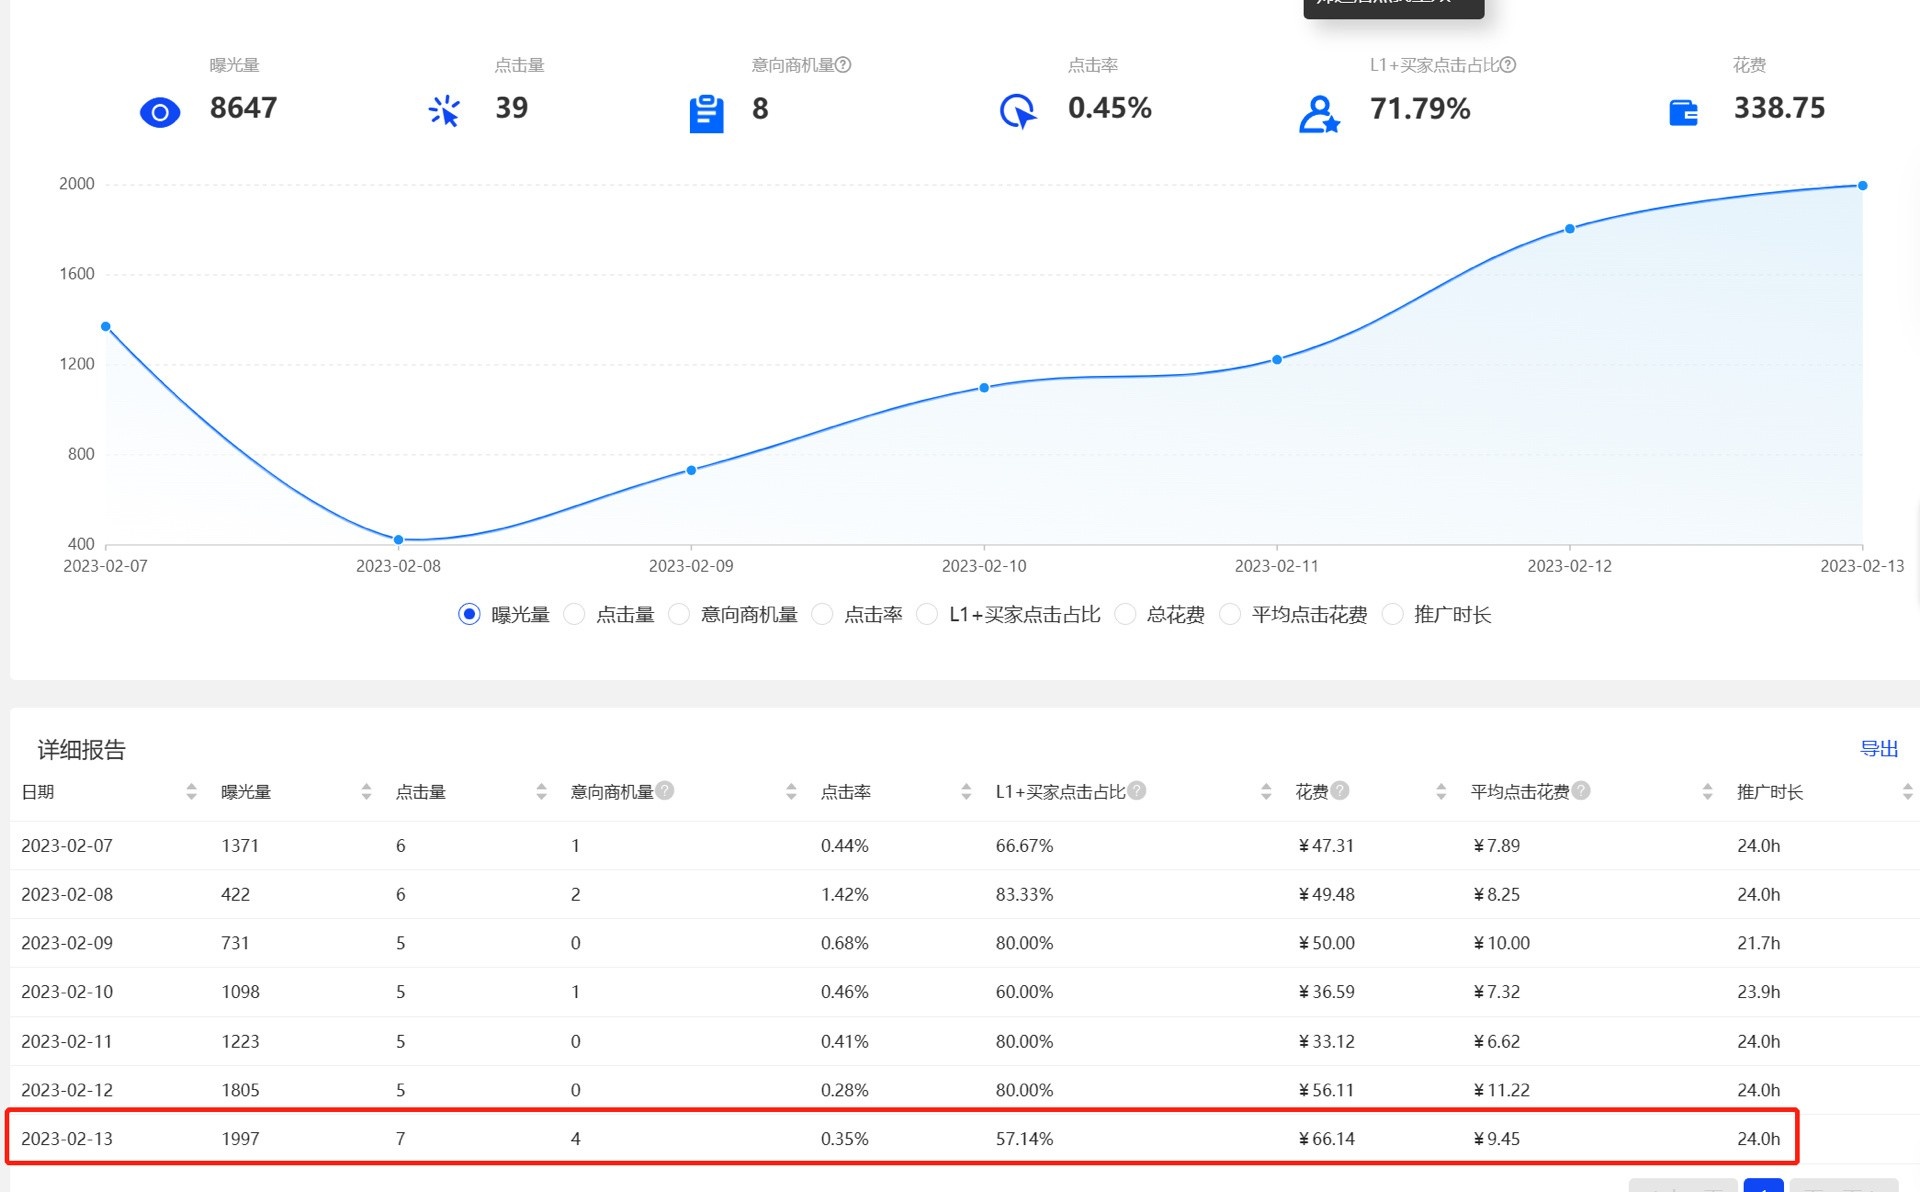Click the 2023-02-08 date cell in table
This screenshot has width=1920, height=1192.
(67, 895)
